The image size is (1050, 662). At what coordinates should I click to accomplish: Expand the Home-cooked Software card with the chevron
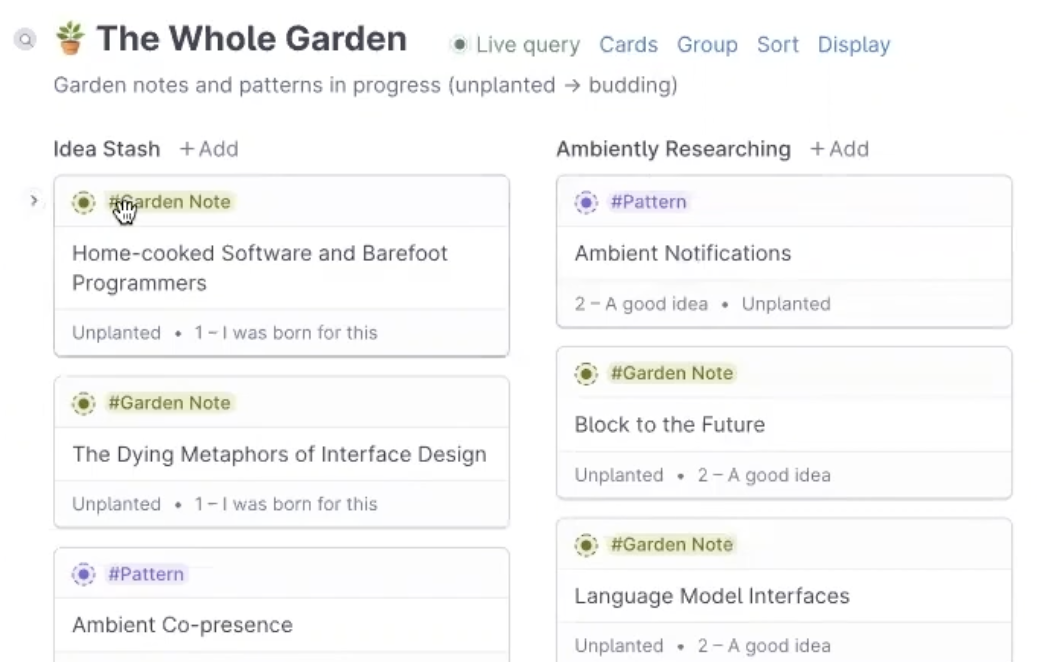pyautogui.click(x=34, y=200)
